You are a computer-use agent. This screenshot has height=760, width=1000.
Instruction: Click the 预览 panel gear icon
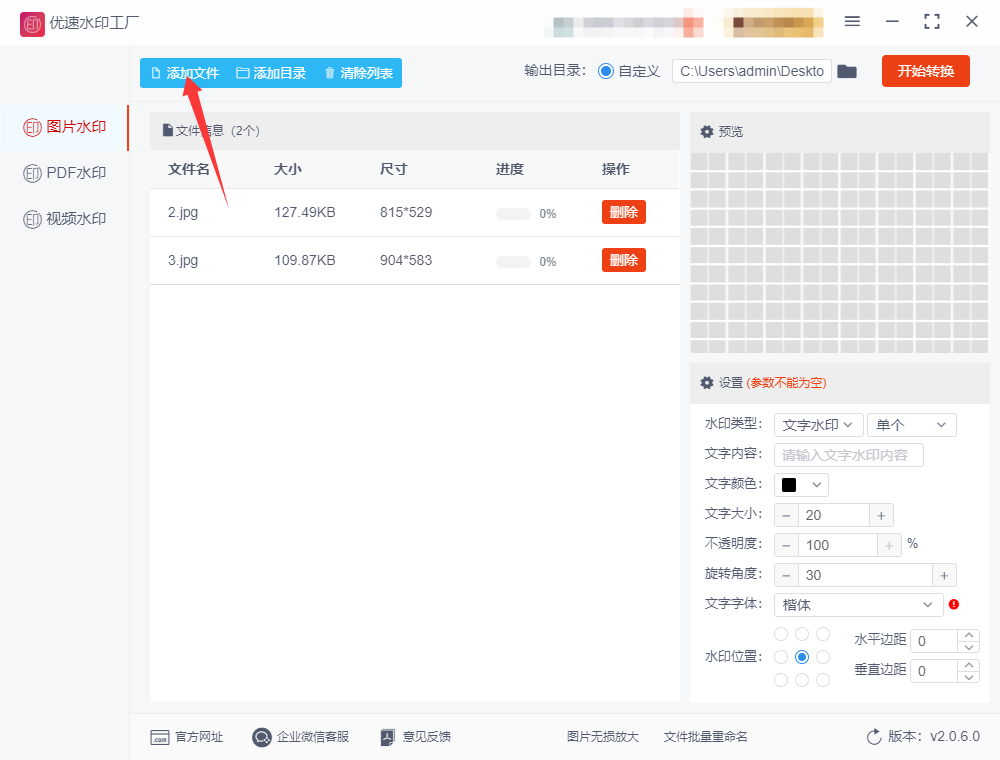click(x=707, y=132)
